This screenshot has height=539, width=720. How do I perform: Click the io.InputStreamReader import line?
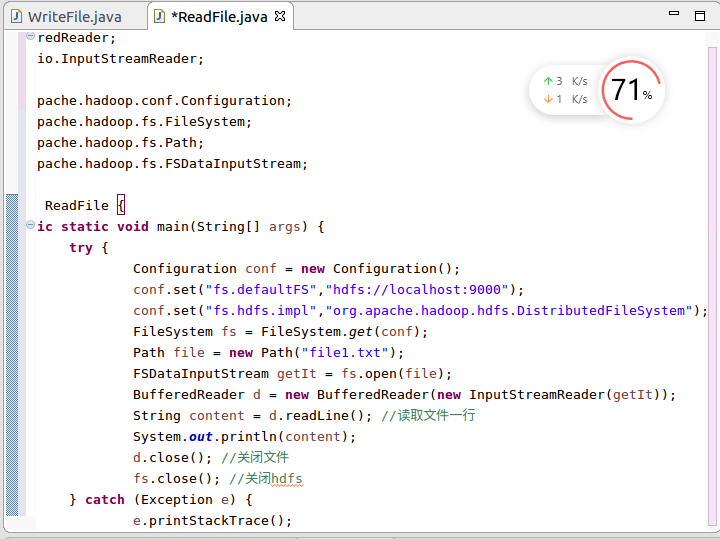120,59
